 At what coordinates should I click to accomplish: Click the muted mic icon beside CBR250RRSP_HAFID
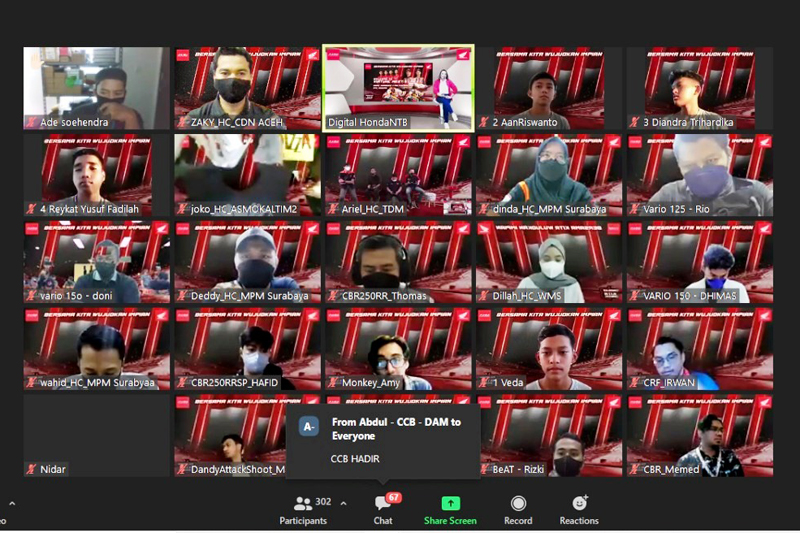click(x=182, y=382)
